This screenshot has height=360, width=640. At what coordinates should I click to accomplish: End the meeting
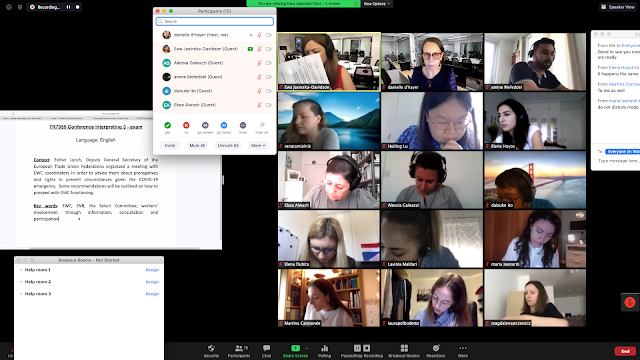click(625, 351)
